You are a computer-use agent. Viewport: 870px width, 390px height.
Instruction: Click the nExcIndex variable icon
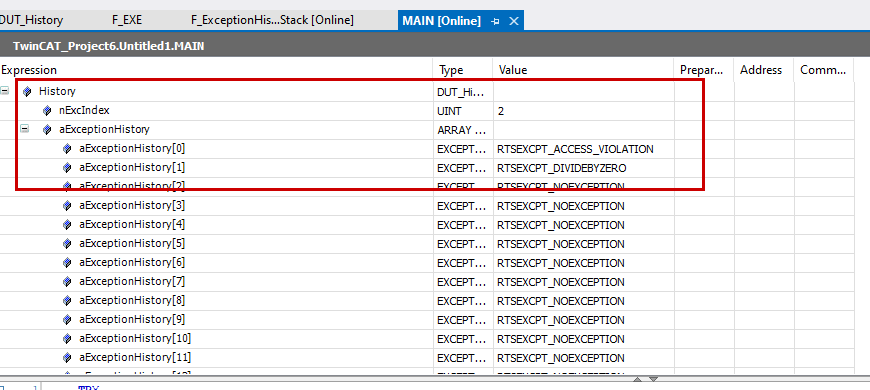47,110
